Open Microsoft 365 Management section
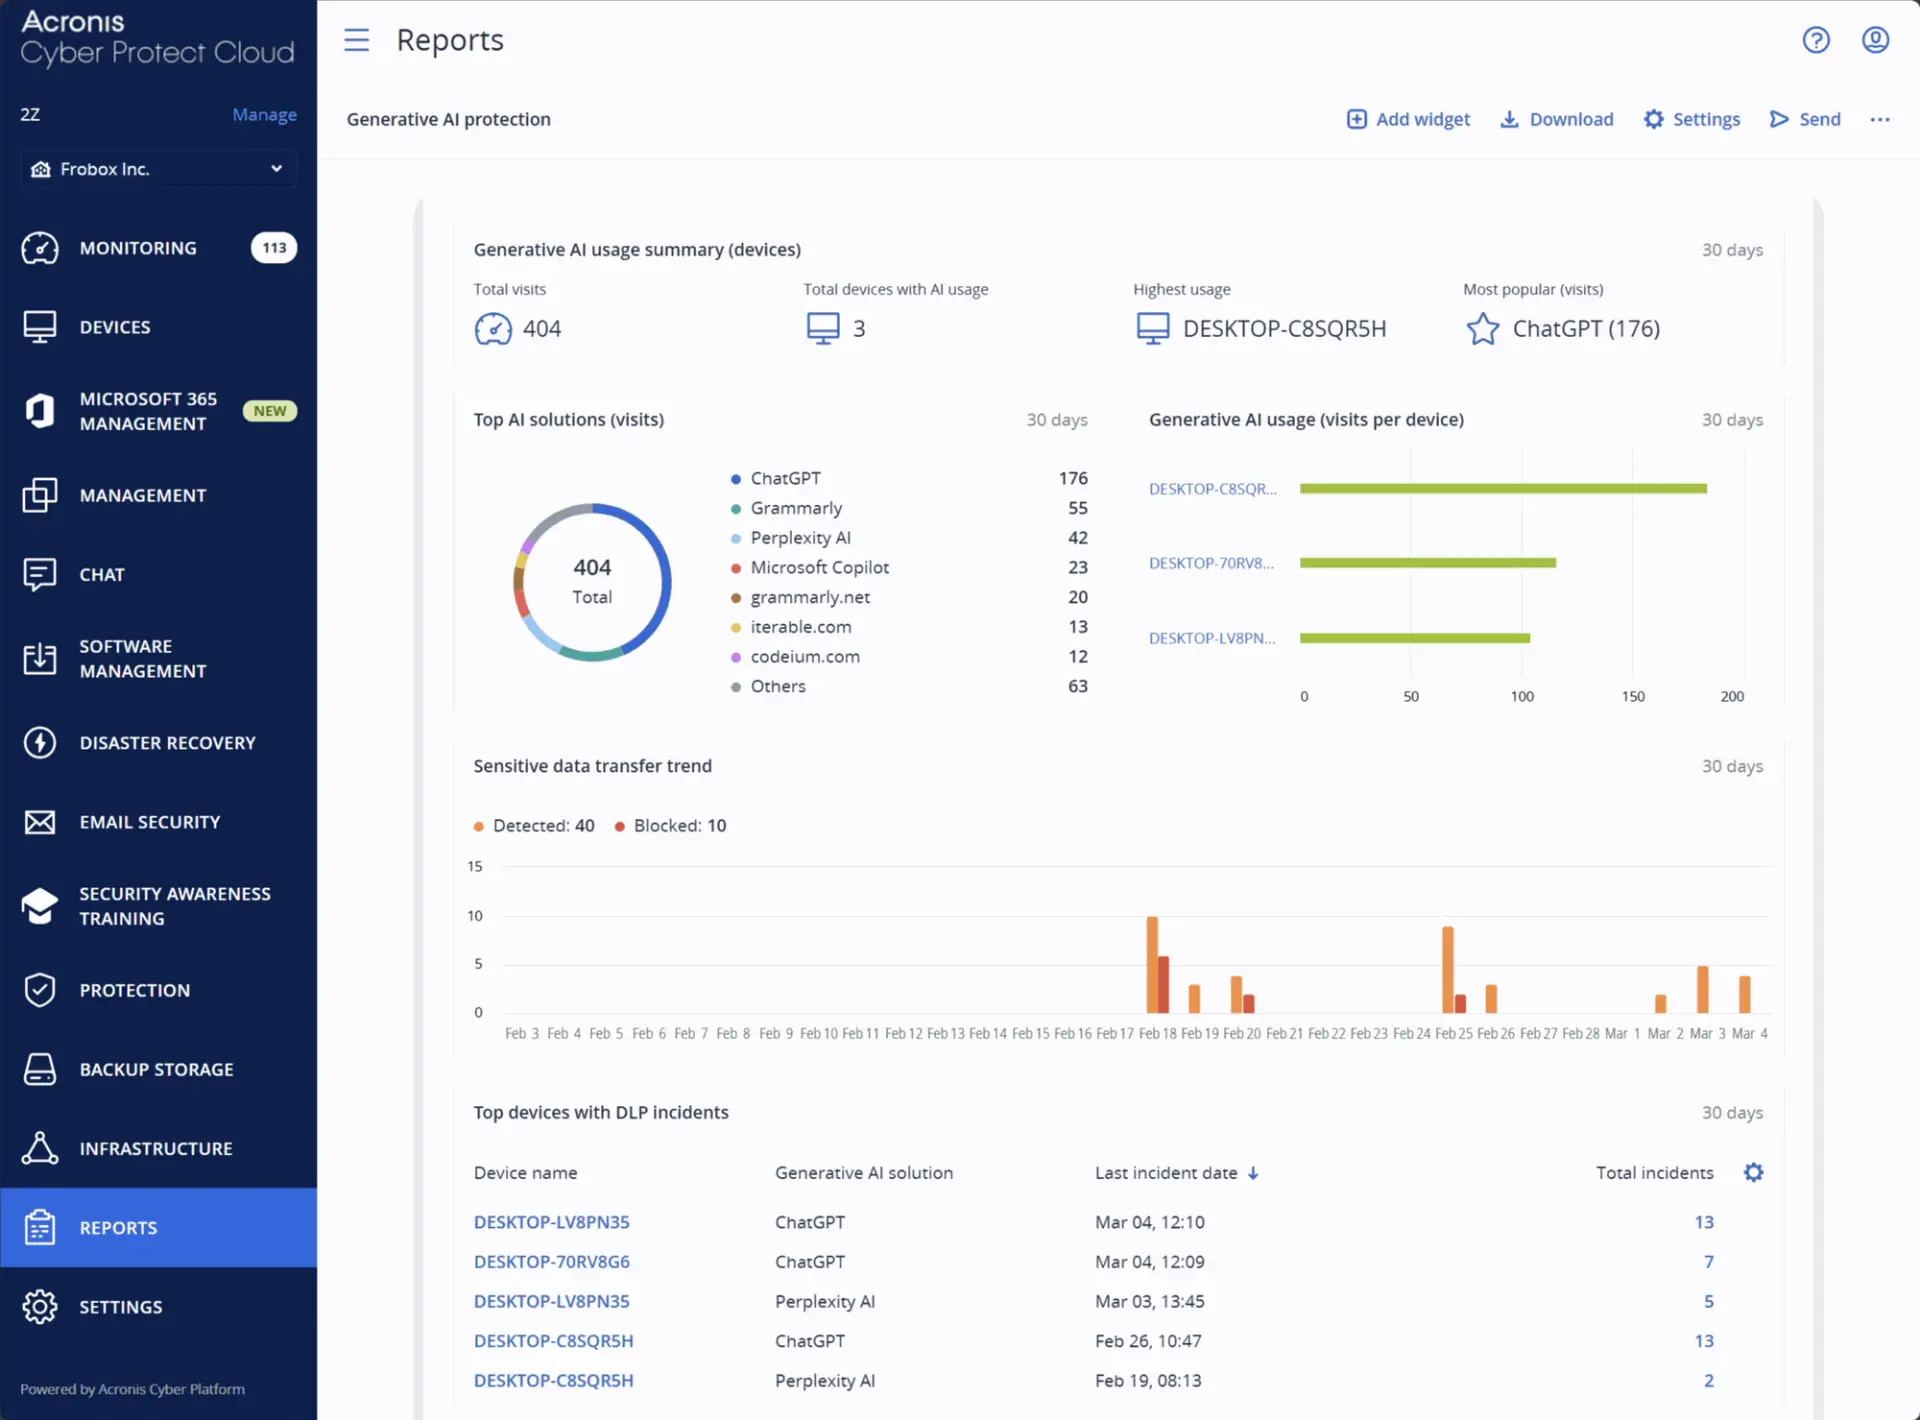Image resolution: width=1920 pixels, height=1420 pixels. pyautogui.click(x=158, y=411)
